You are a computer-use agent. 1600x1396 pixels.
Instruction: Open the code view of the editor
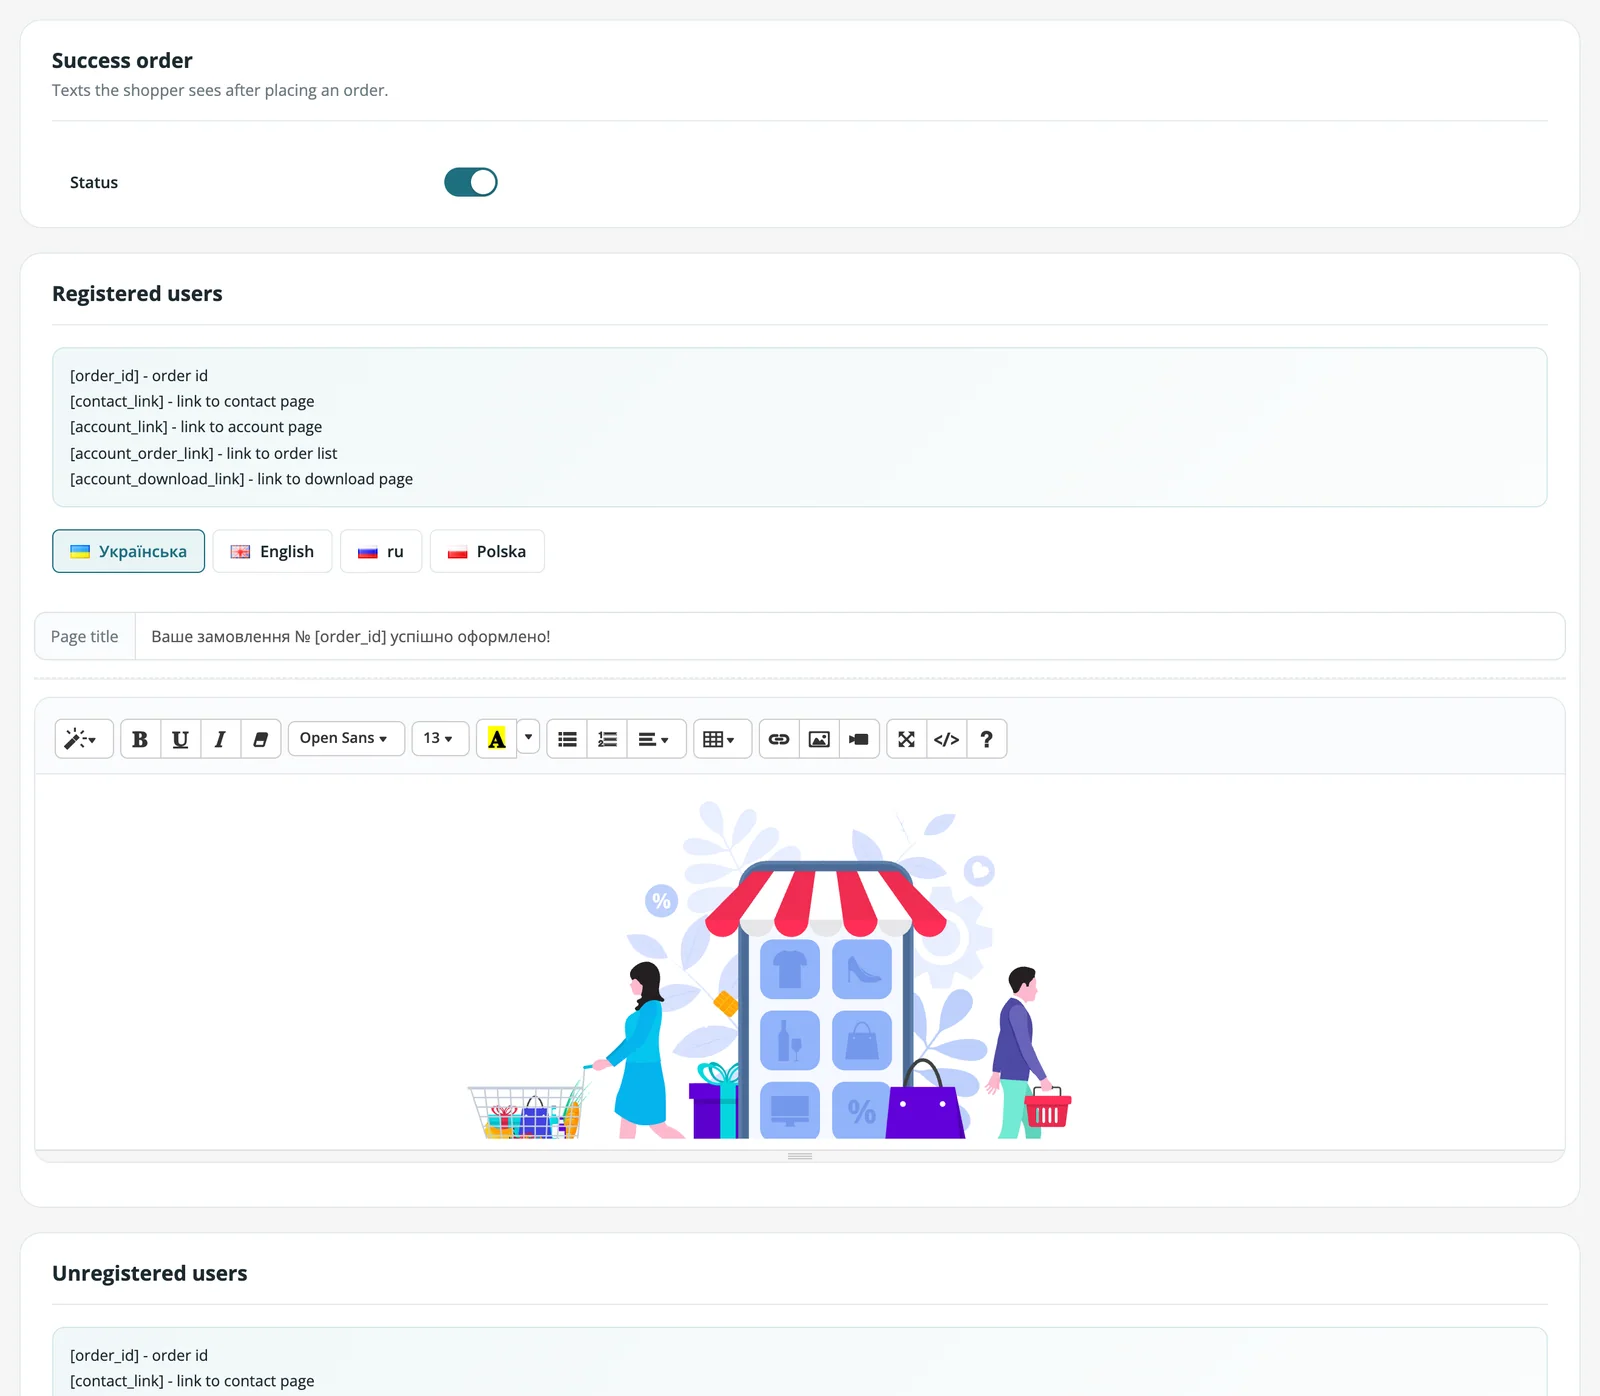tap(946, 739)
